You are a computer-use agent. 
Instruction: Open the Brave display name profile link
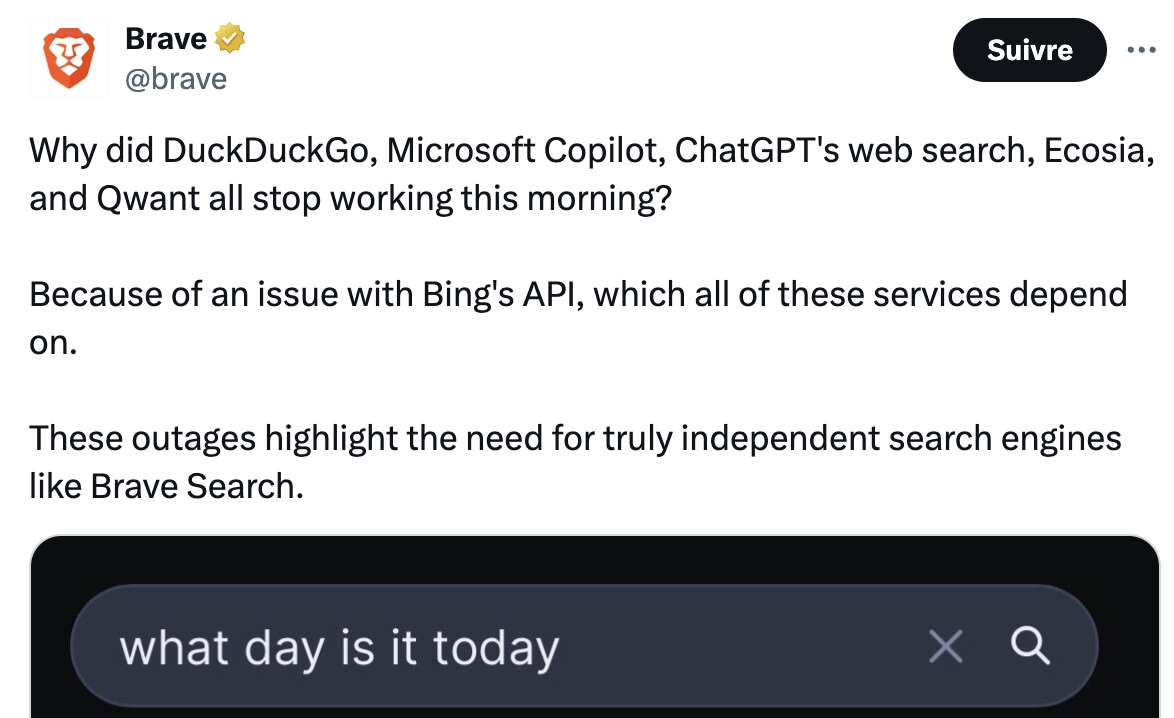165,39
